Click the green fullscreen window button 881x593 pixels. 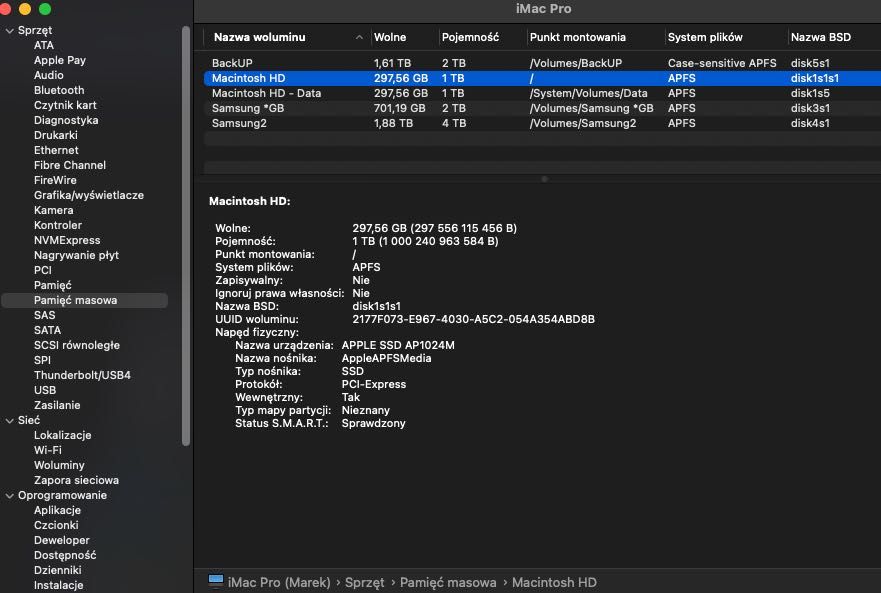click(x=45, y=9)
